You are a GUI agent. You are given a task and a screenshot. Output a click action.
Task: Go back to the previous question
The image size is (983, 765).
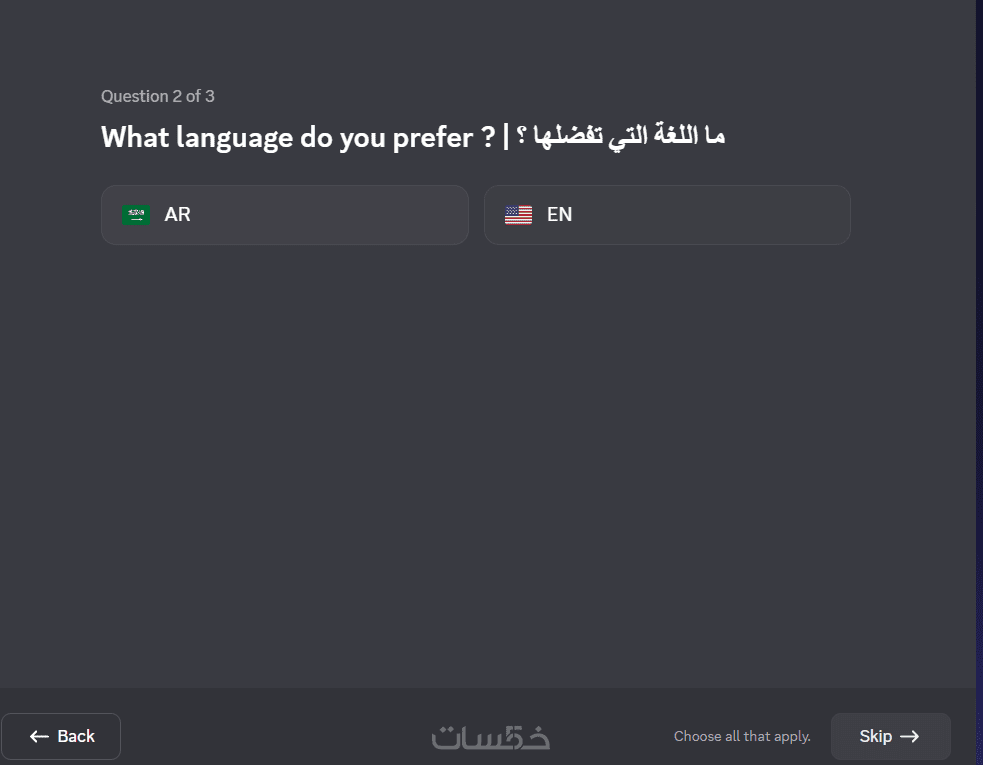click(x=61, y=737)
